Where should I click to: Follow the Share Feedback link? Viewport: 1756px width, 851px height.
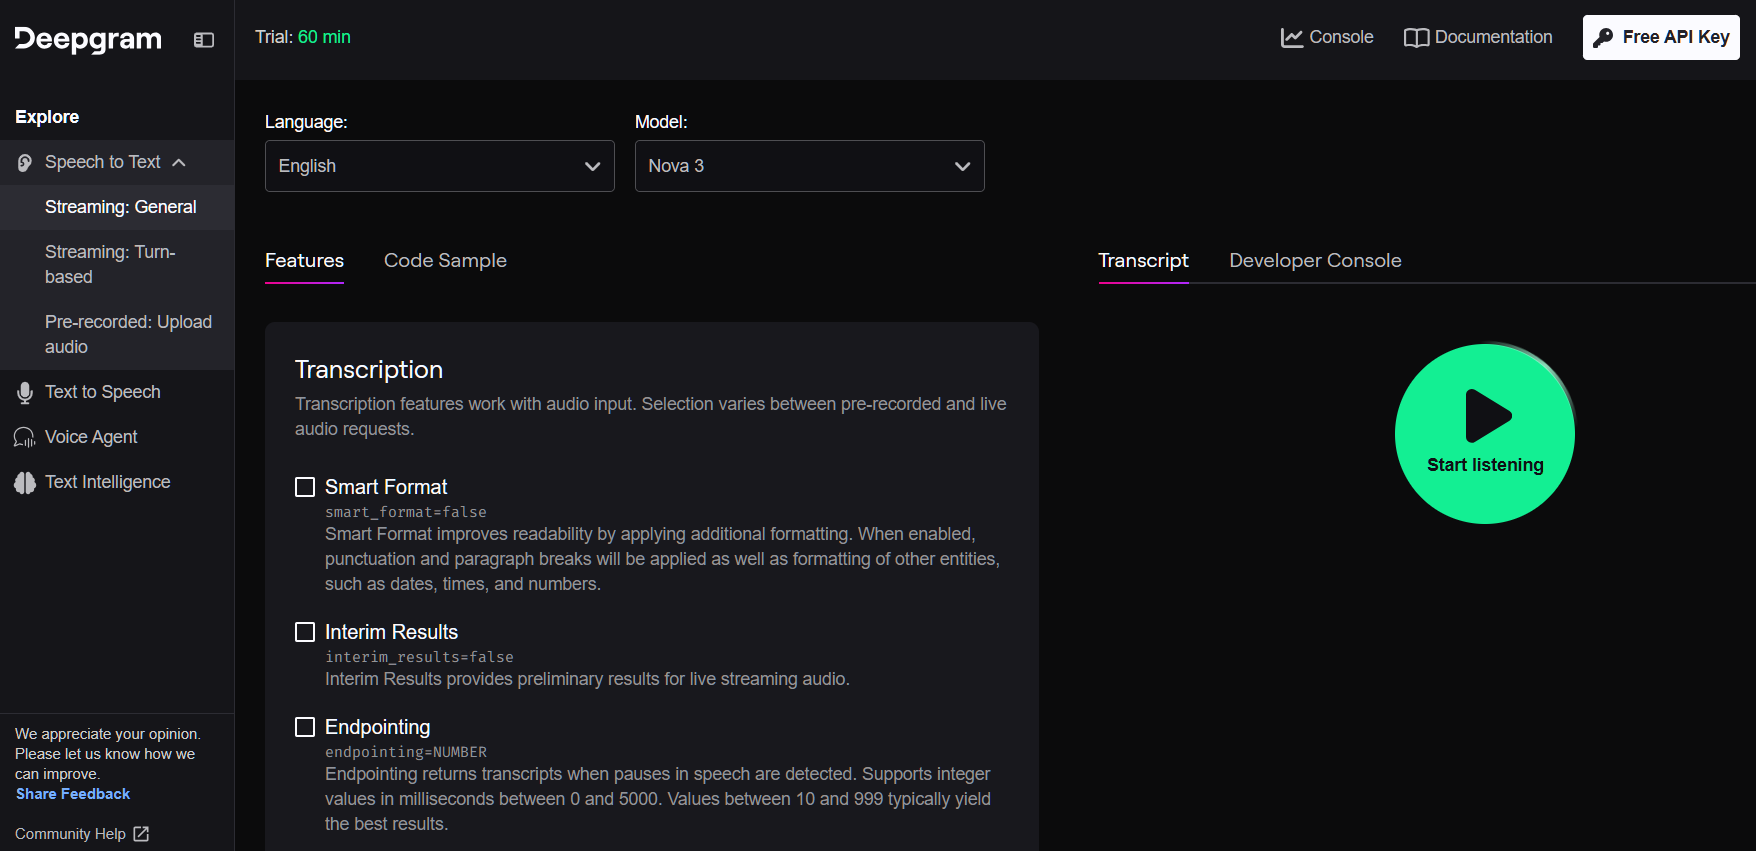tap(73, 794)
